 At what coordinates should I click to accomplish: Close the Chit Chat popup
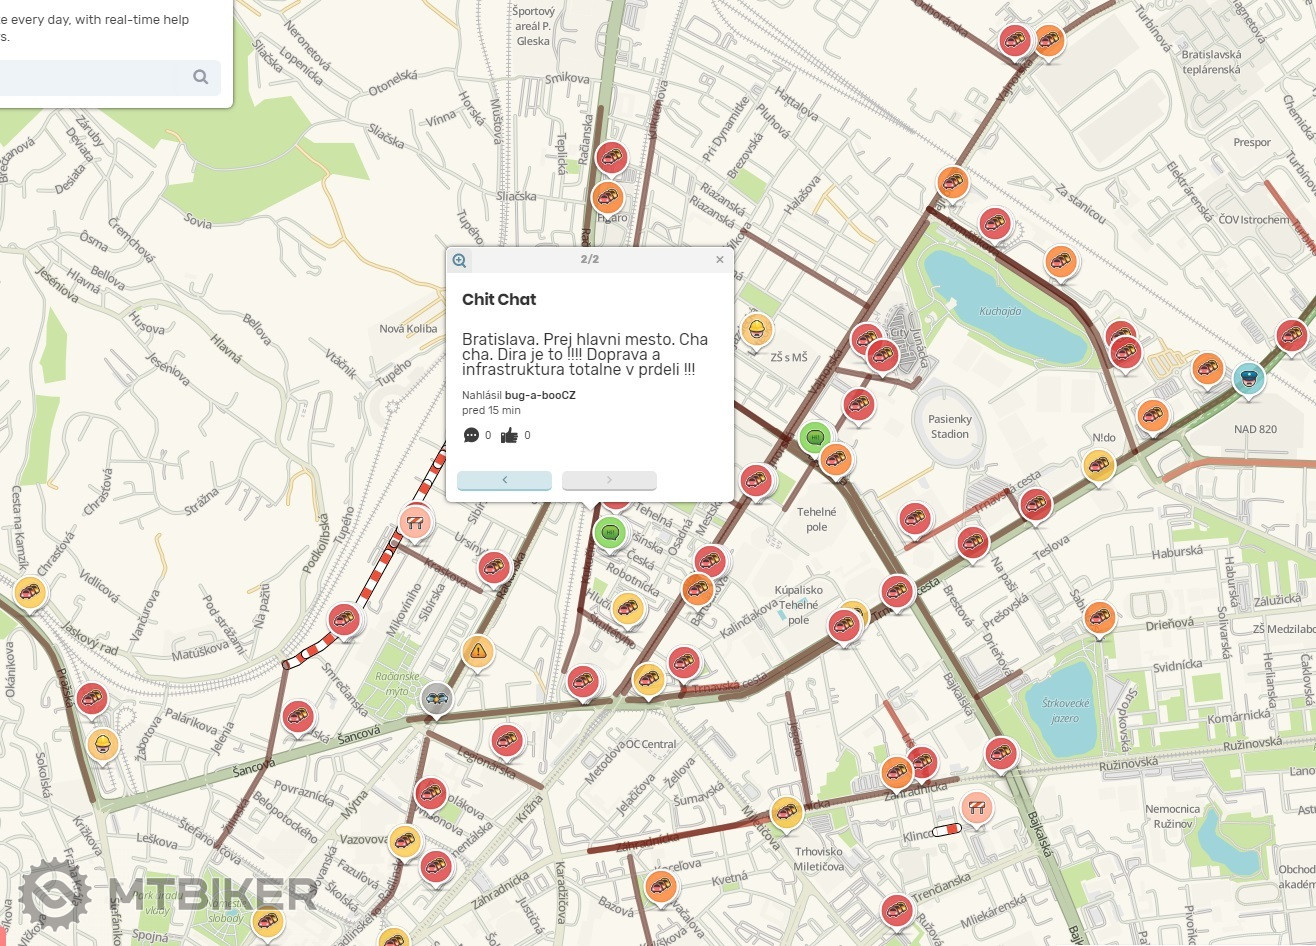(x=719, y=260)
